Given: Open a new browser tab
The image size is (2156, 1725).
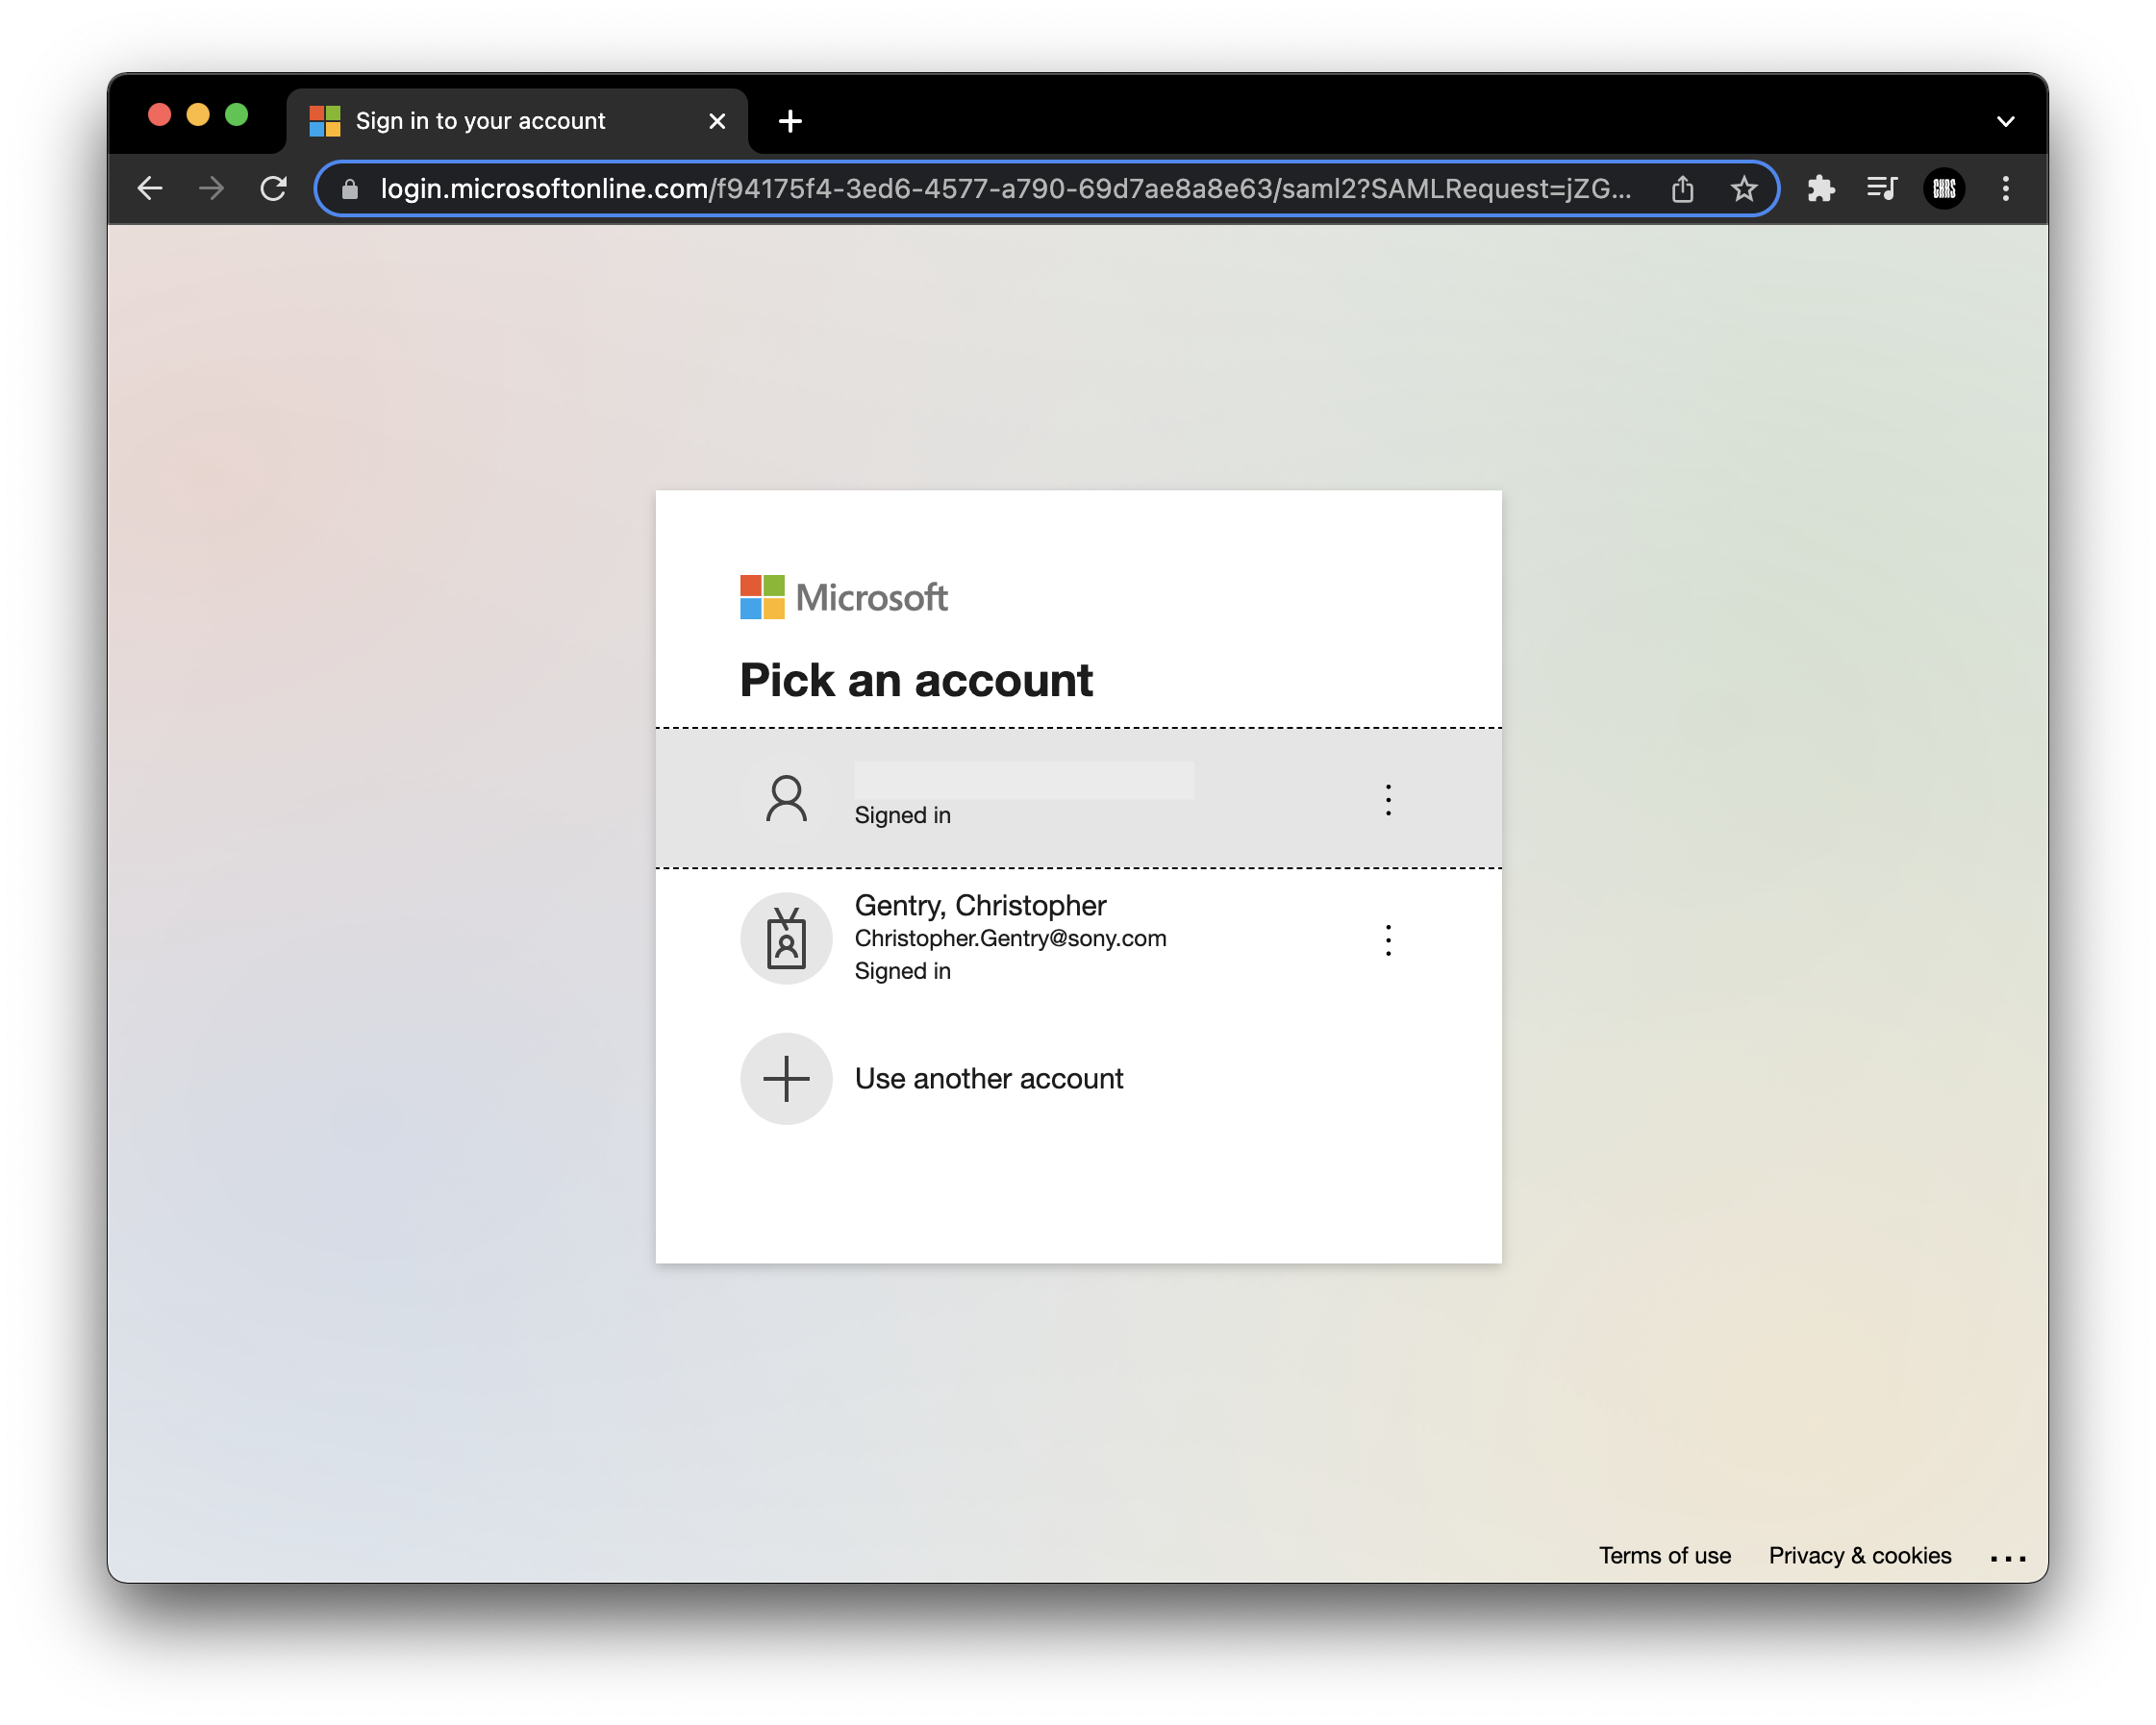Looking at the screenshot, I should pyautogui.click(x=790, y=121).
